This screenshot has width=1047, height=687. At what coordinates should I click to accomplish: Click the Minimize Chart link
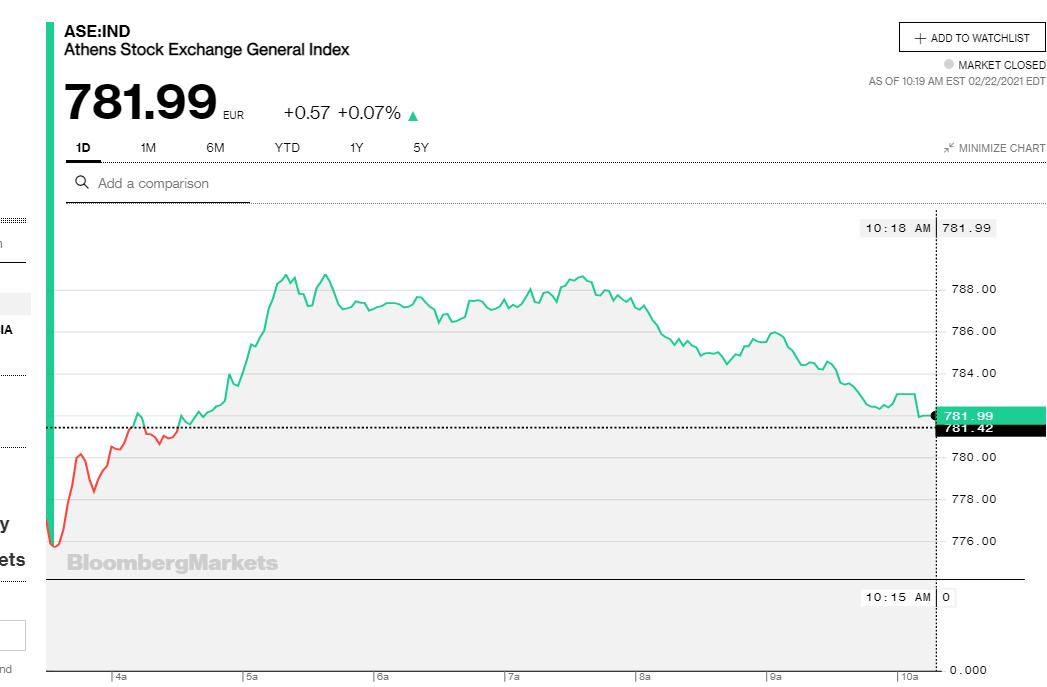coord(1001,148)
